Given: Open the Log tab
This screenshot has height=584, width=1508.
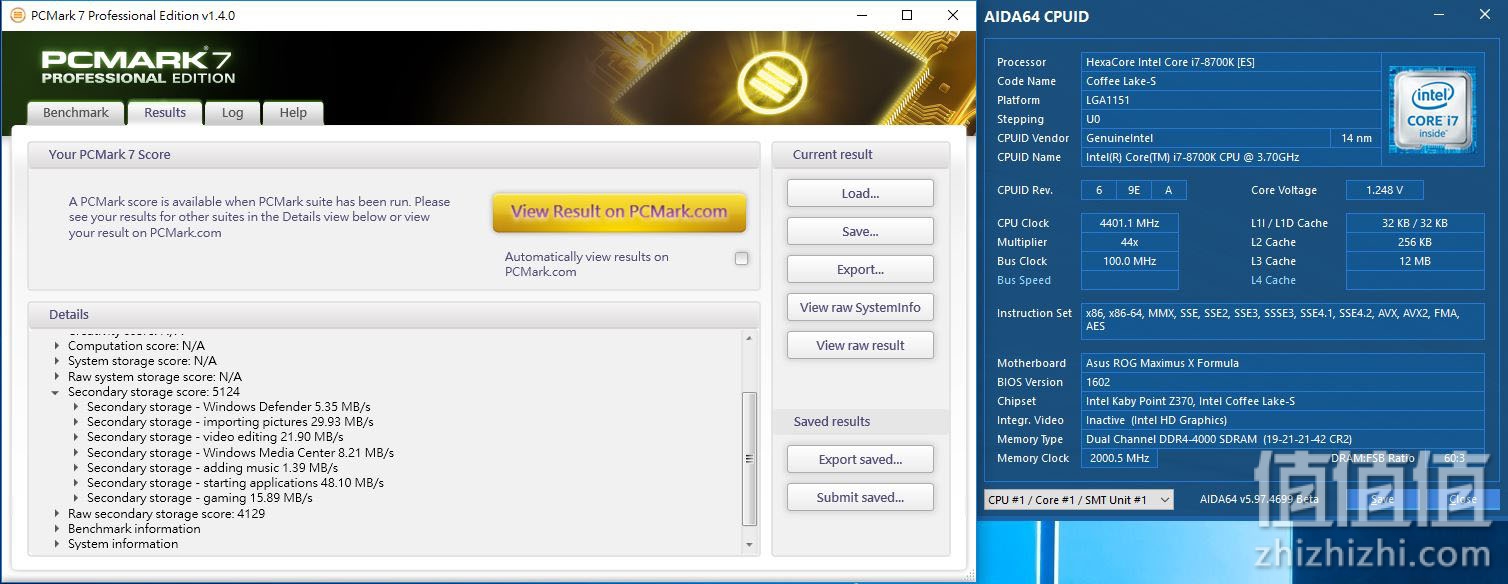Looking at the screenshot, I should tap(232, 113).
